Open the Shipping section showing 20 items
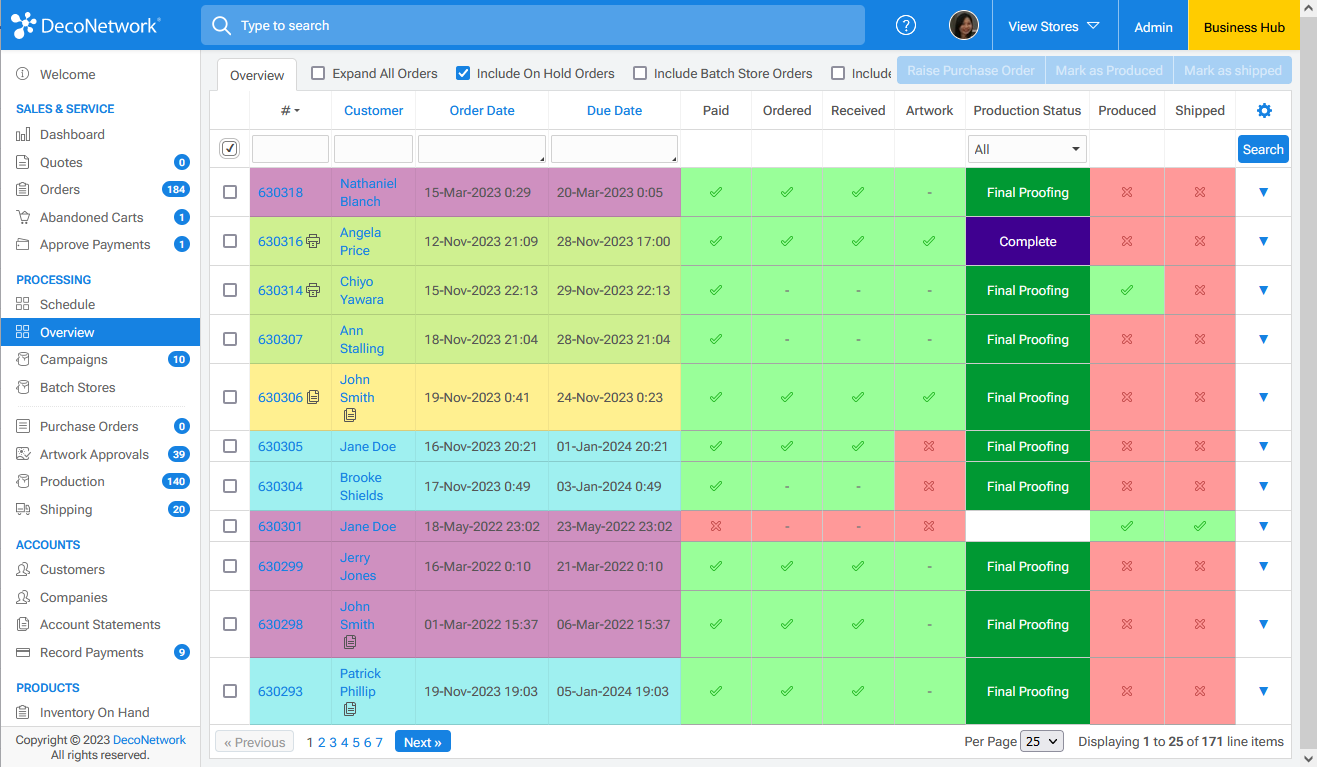This screenshot has width=1317, height=767. pos(65,509)
